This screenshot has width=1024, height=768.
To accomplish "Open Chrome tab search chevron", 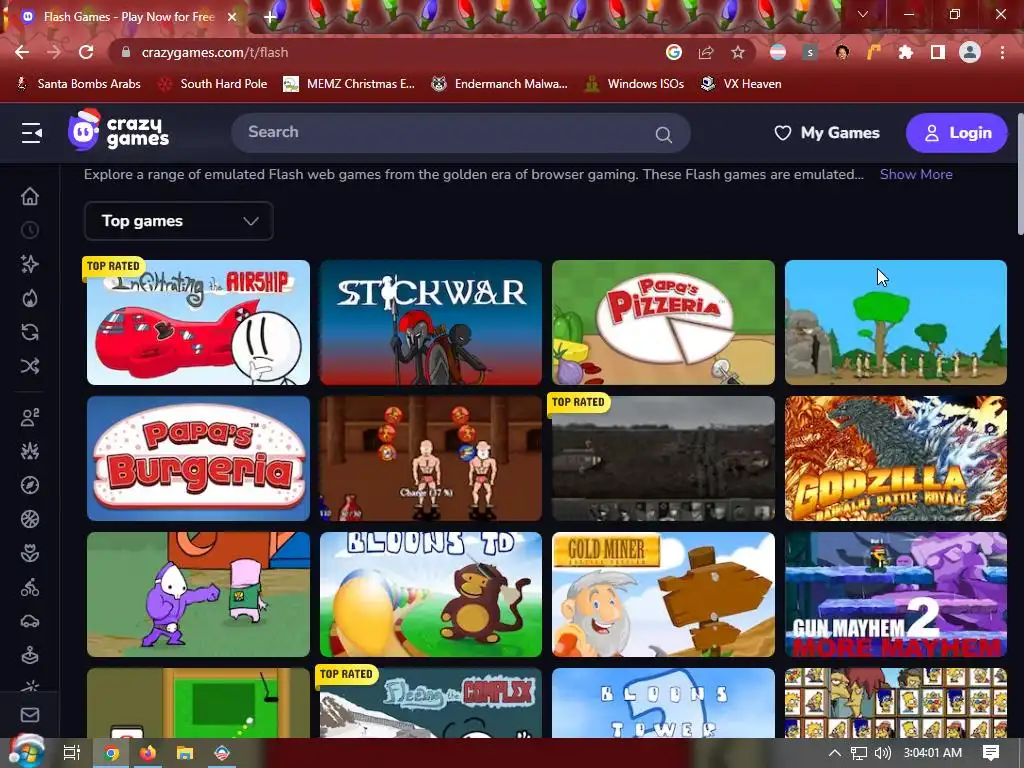I will pyautogui.click(x=863, y=14).
